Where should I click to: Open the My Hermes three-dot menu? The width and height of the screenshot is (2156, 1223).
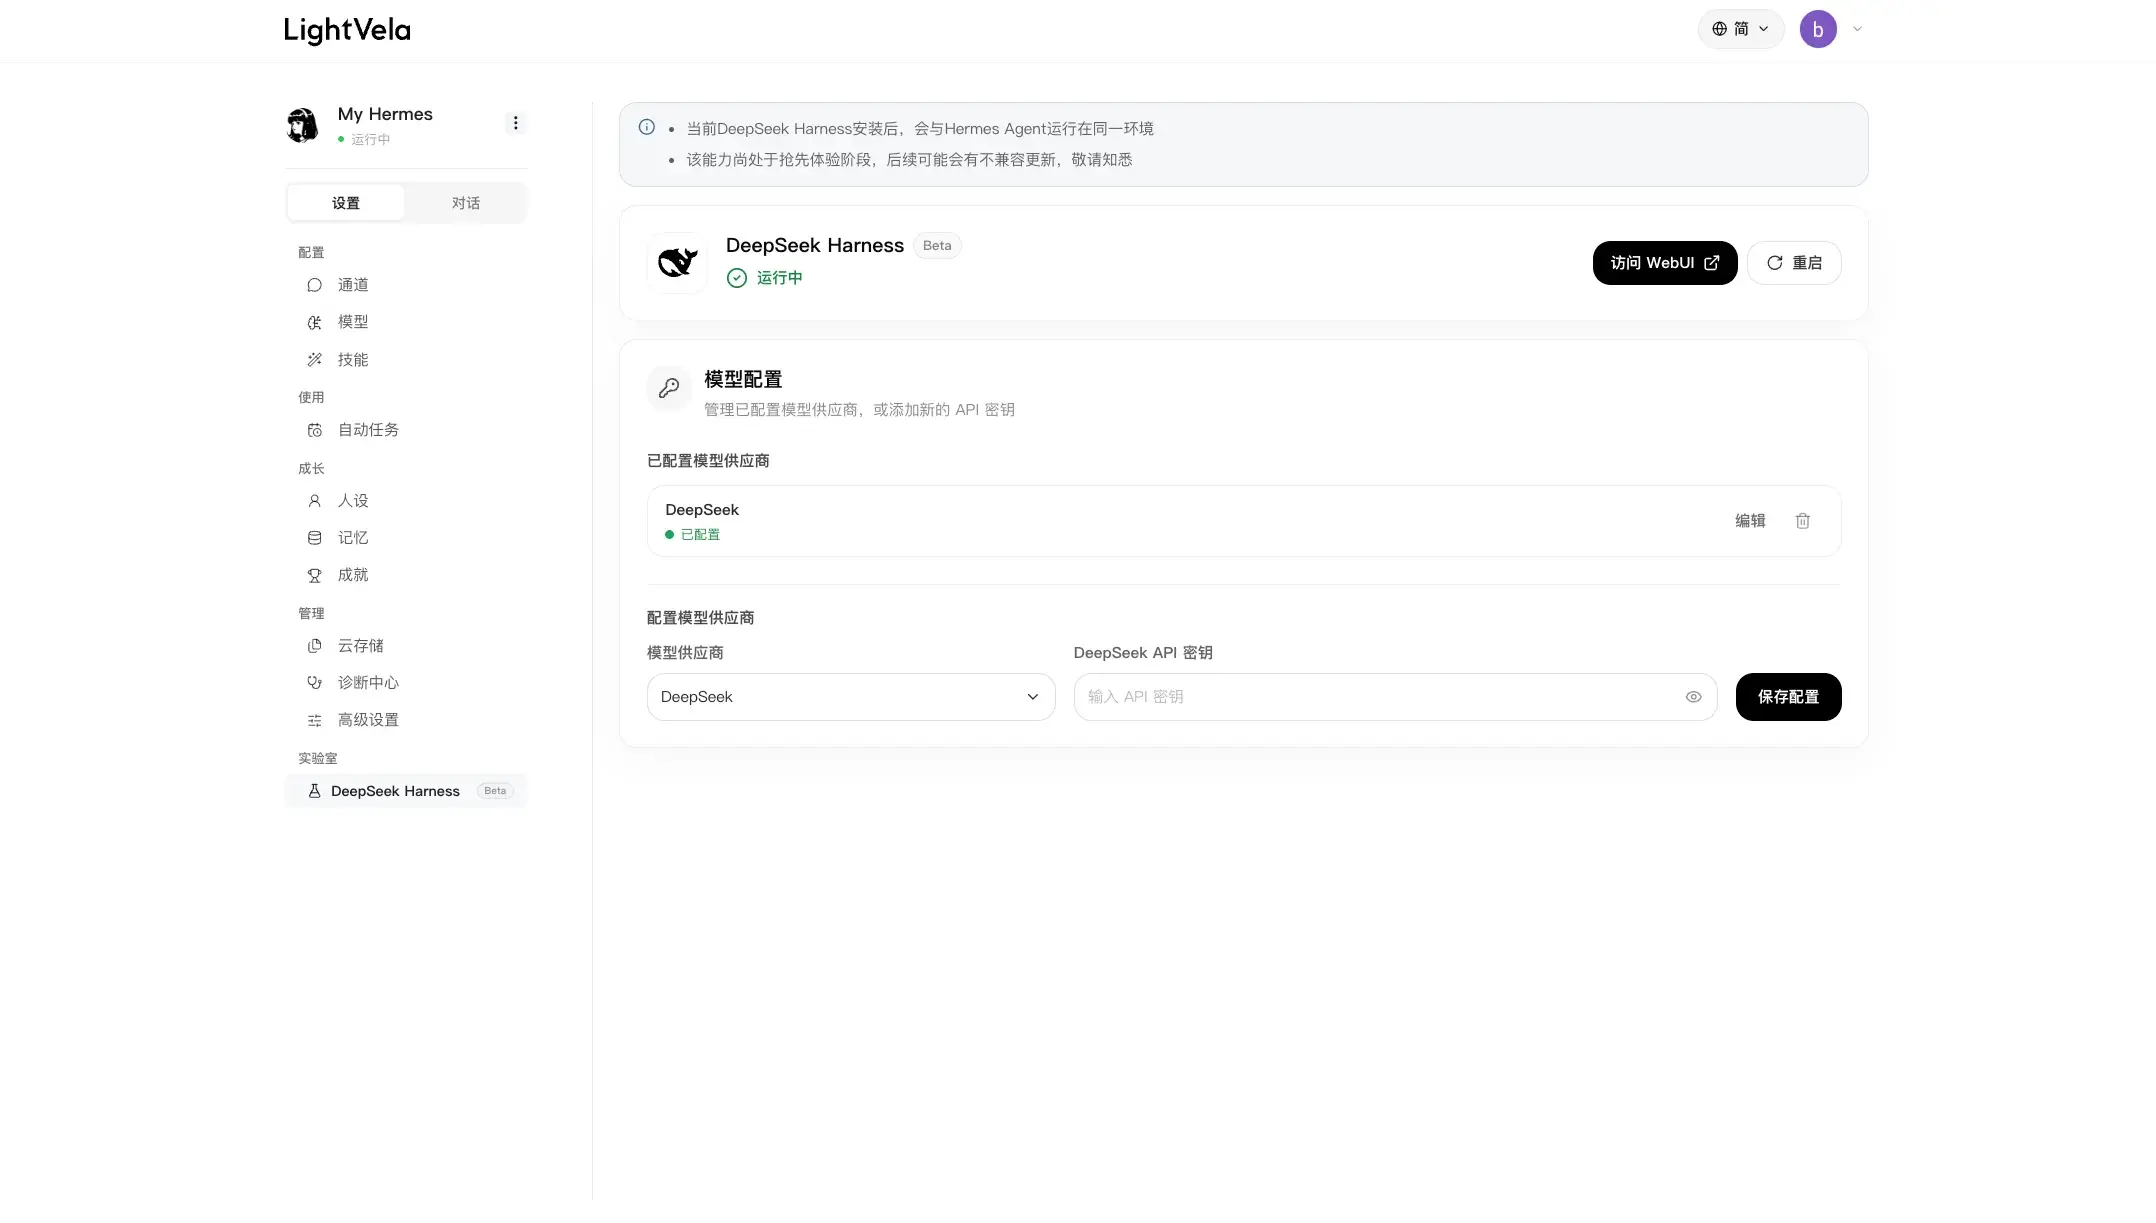pos(515,123)
